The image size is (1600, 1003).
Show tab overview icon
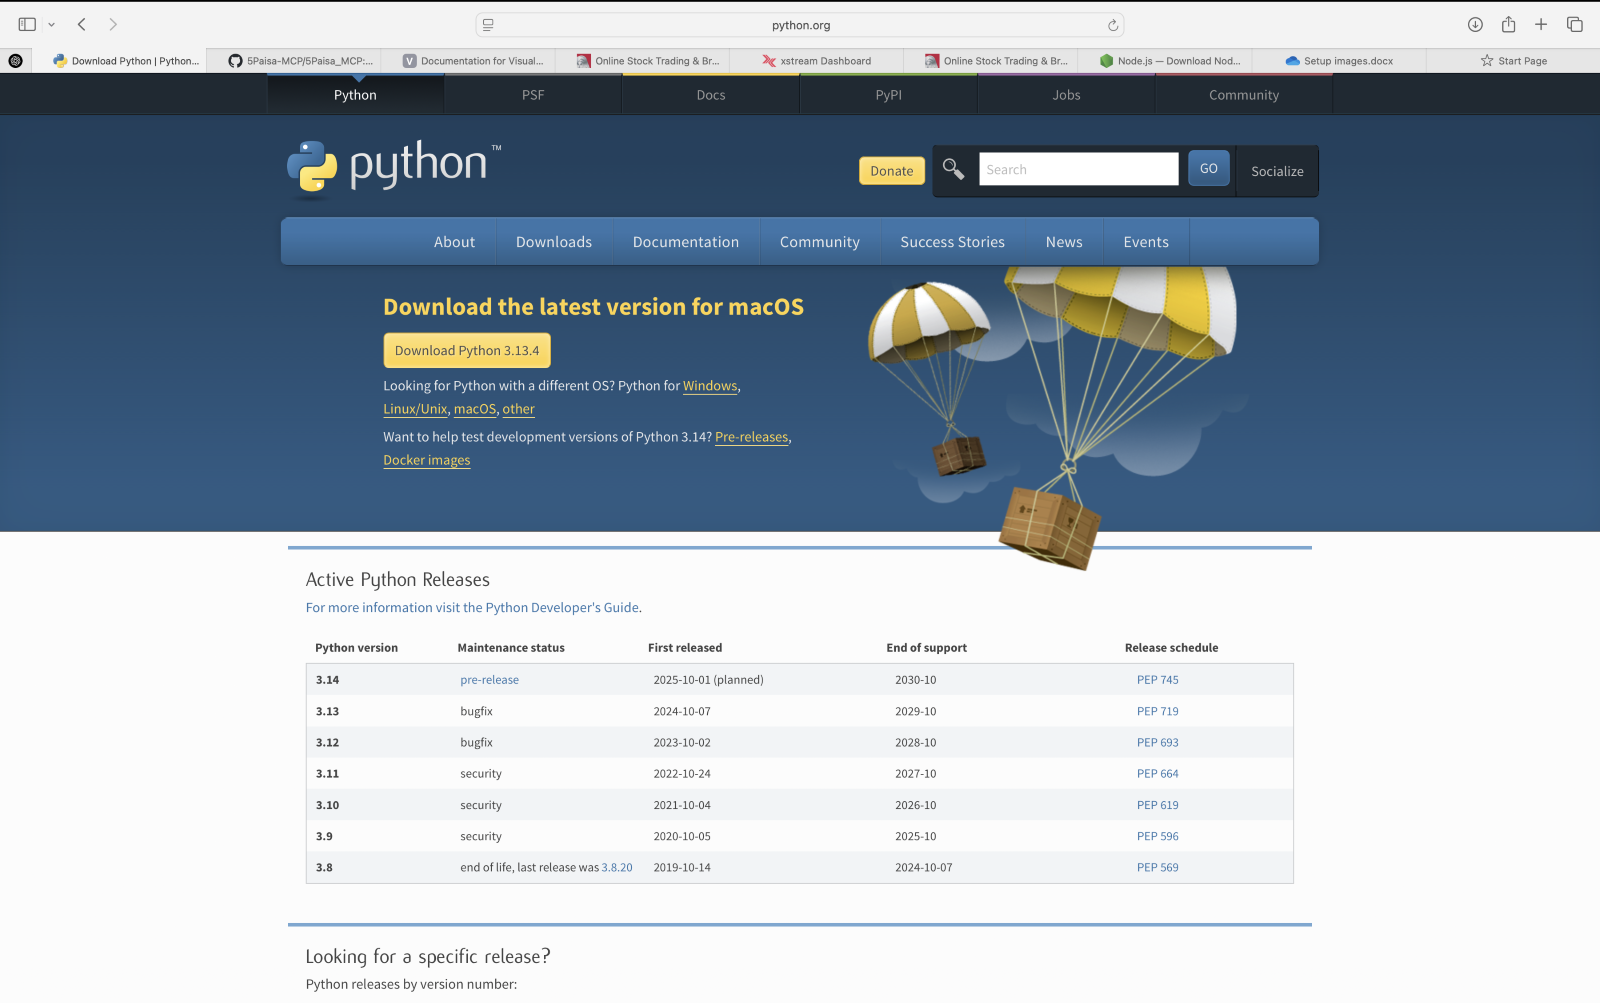point(1574,24)
